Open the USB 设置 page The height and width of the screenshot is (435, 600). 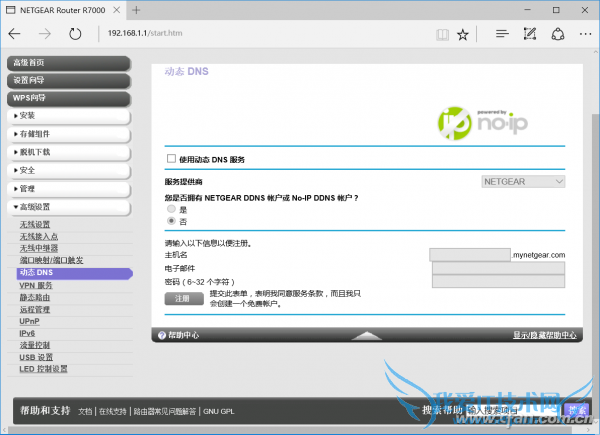click(x=36, y=357)
